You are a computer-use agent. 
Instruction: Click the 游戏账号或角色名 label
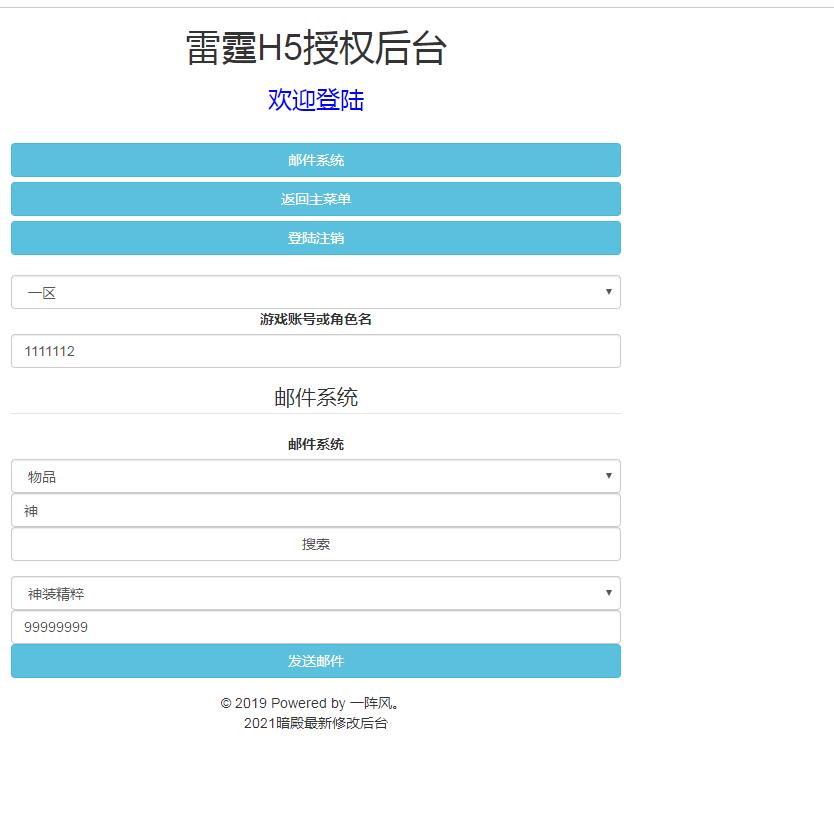[315, 320]
